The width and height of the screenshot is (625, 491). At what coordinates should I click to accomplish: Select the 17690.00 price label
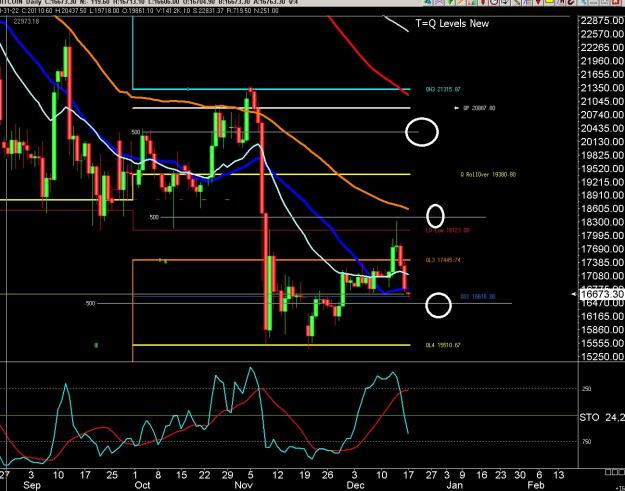point(603,249)
